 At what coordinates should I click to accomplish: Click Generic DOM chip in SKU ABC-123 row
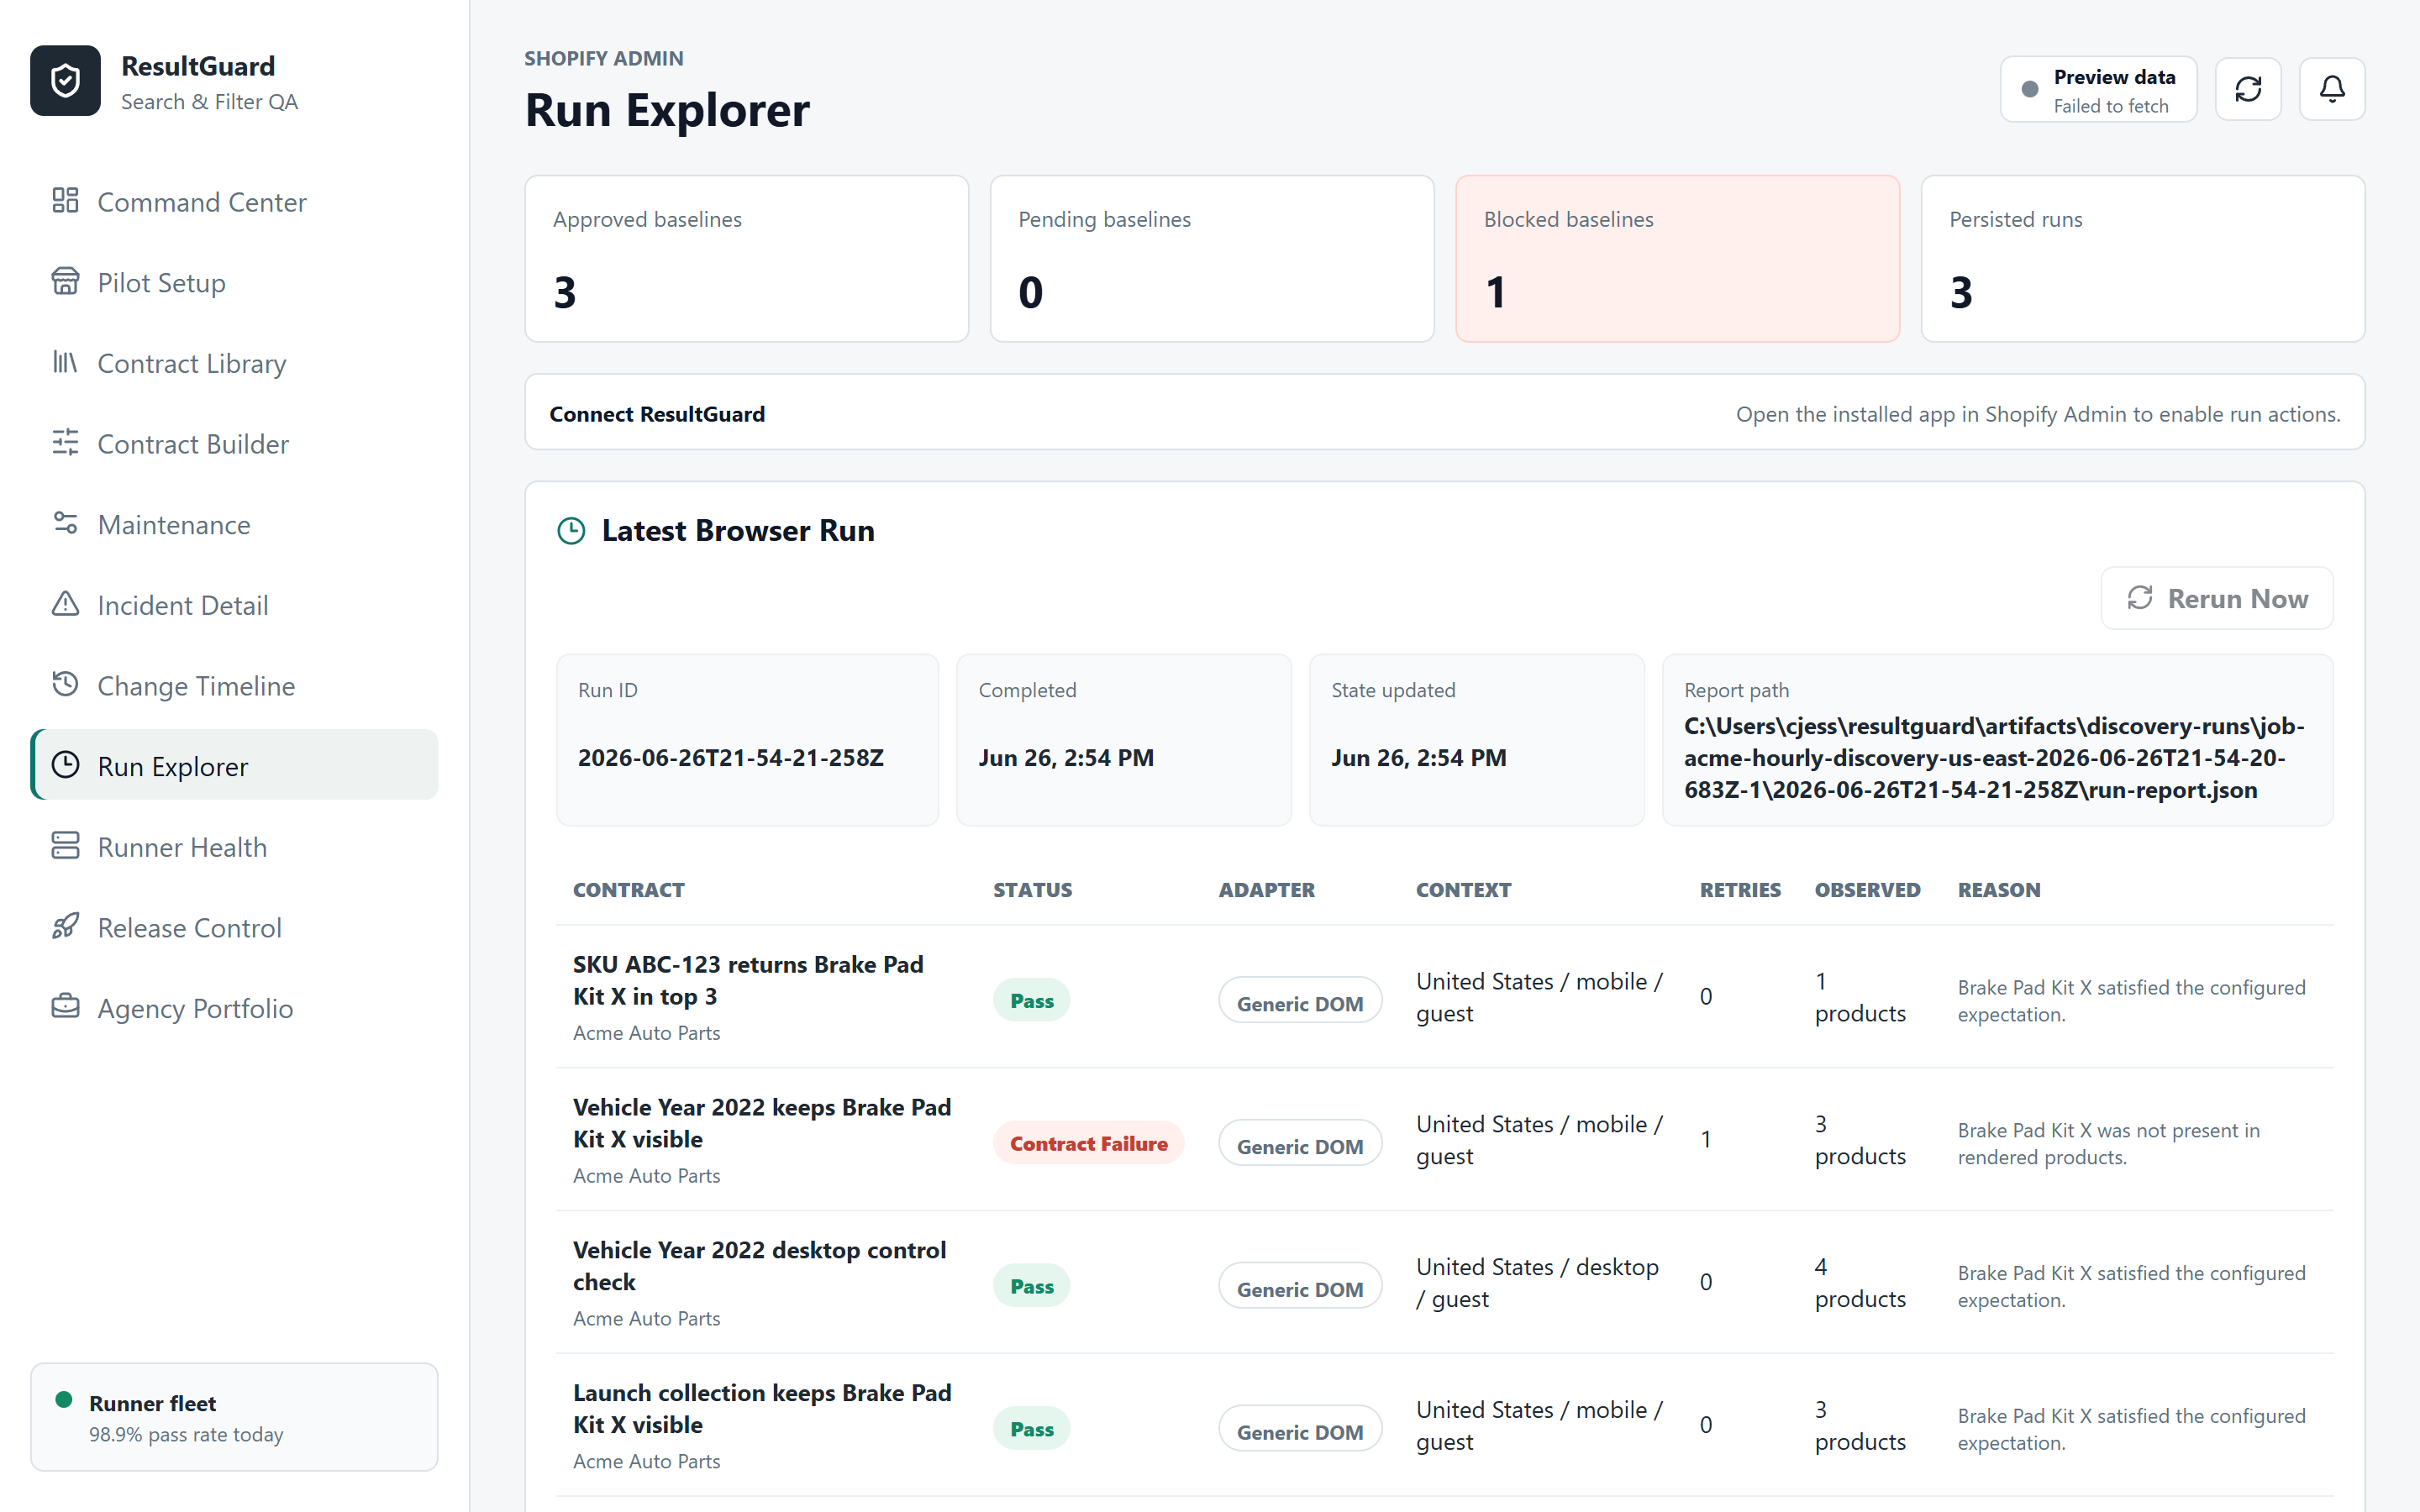pos(1300,1001)
